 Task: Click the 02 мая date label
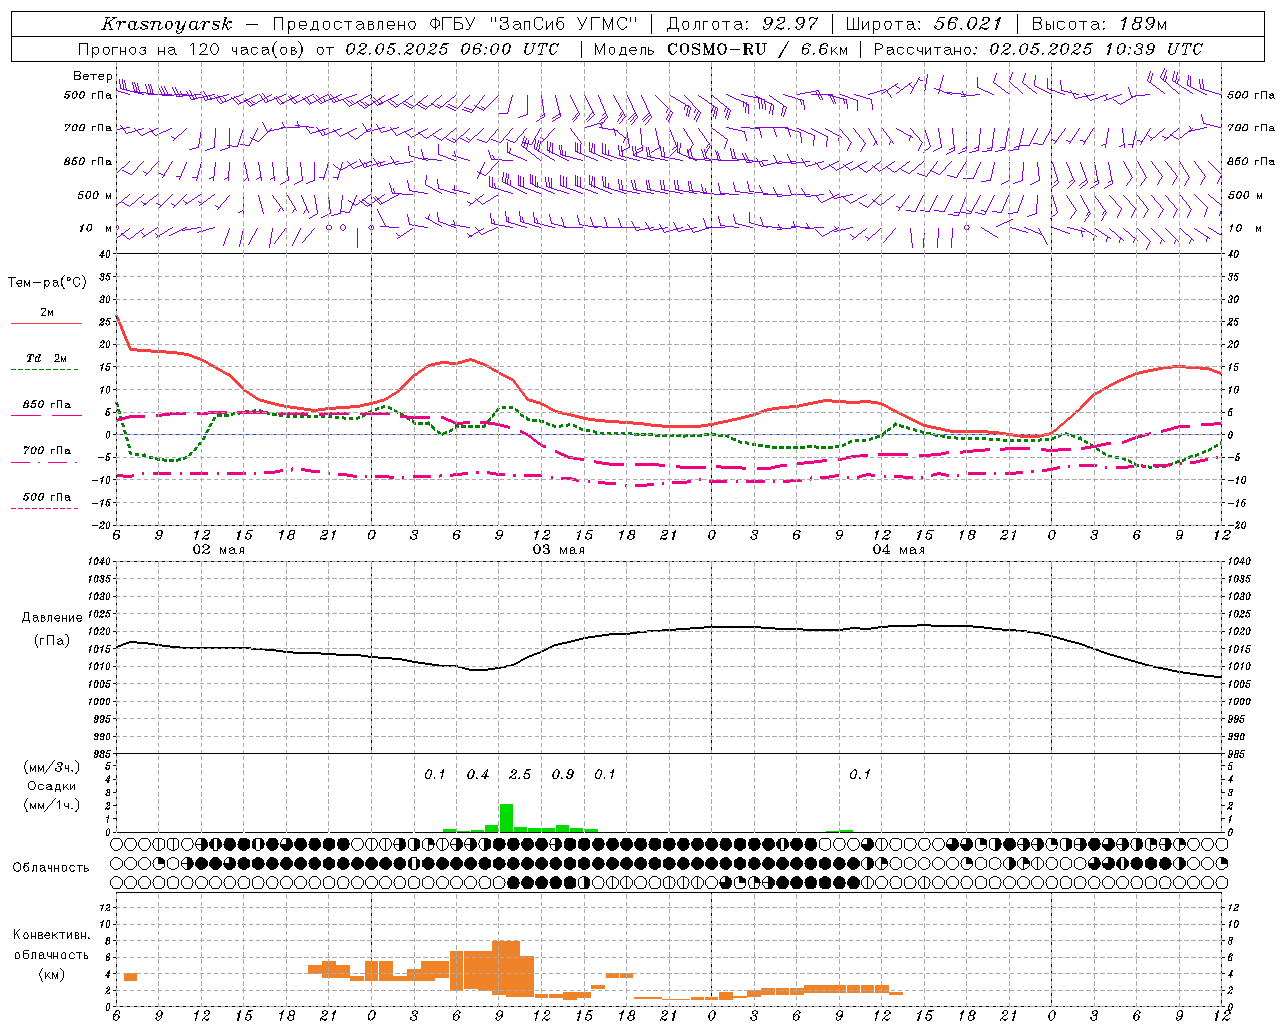click(219, 550)
